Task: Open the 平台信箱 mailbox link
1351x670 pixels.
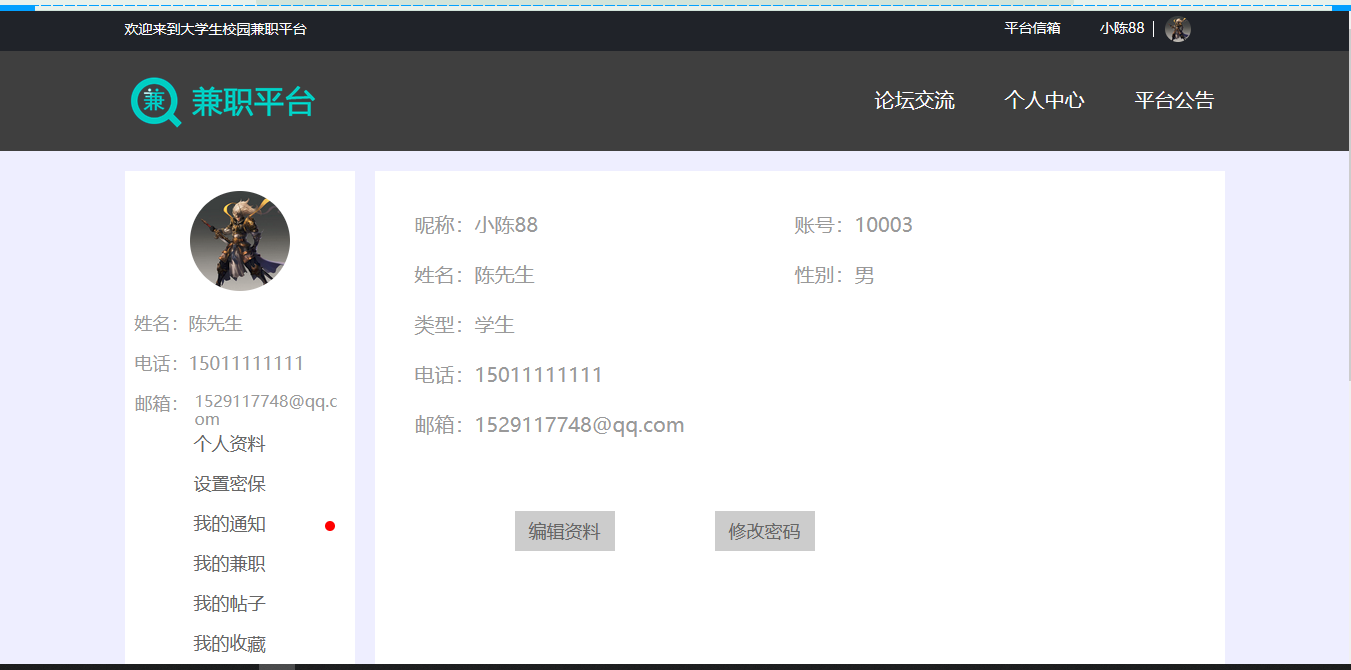Action: pyautogui.click(x=1033, y=29)
